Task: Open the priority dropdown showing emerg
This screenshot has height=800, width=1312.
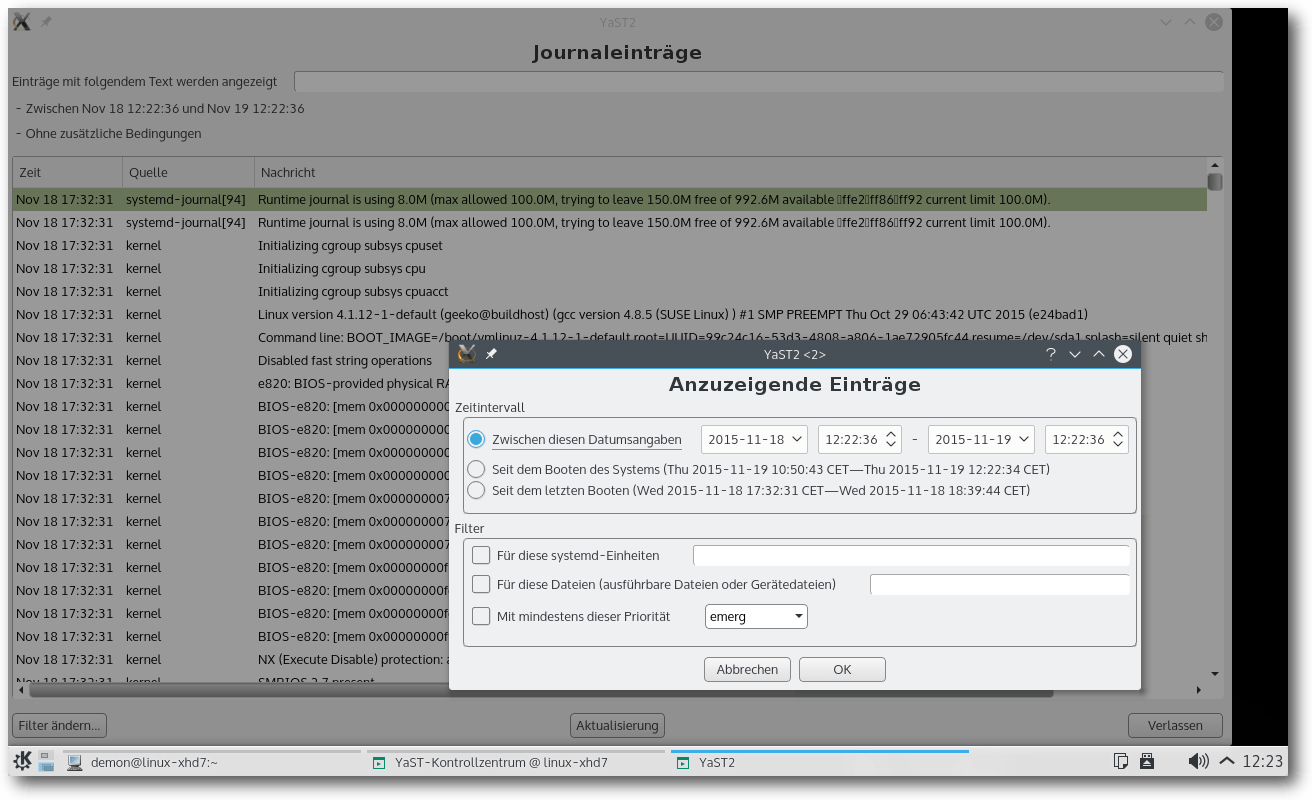Action: pos(756,616)
